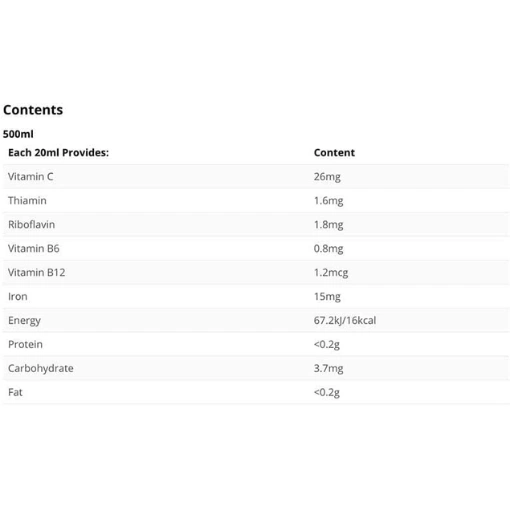Click the 26mg Vitamin C value

pos(327,177)
